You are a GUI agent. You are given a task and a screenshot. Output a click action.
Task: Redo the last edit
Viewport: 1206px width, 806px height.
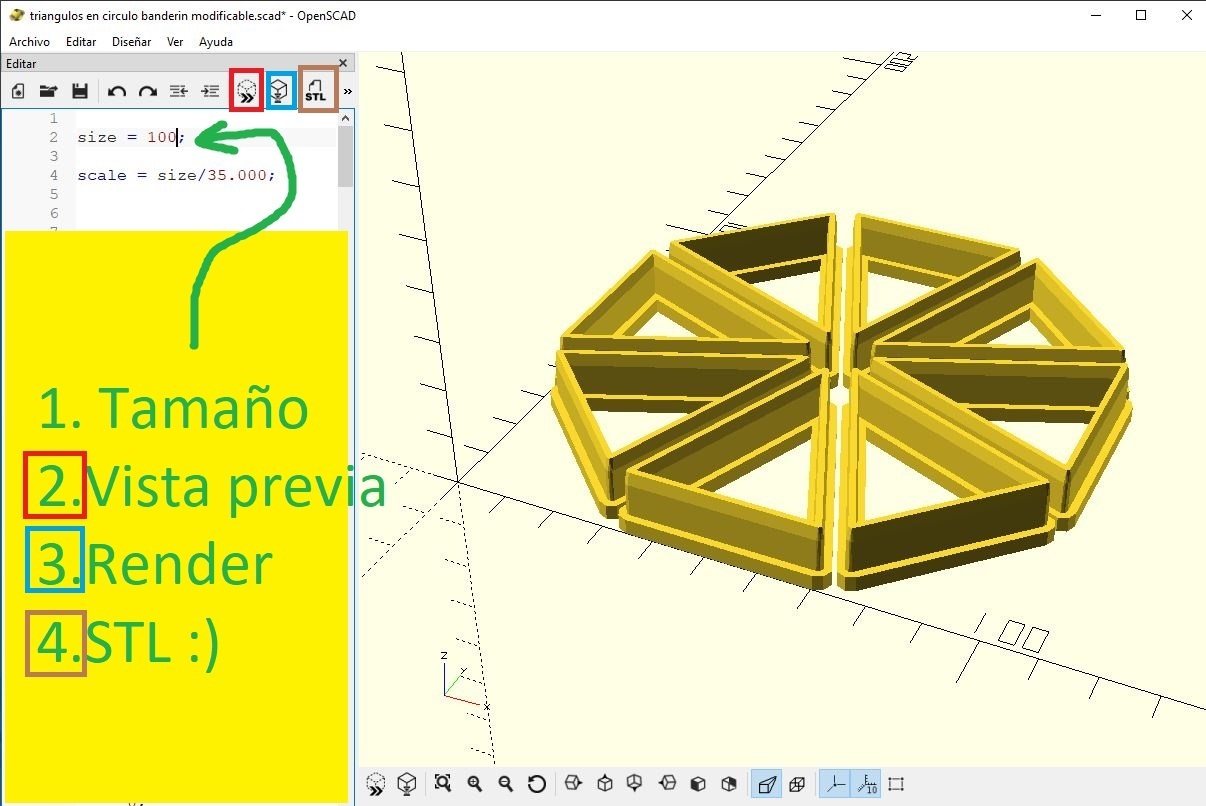point(147,91)
